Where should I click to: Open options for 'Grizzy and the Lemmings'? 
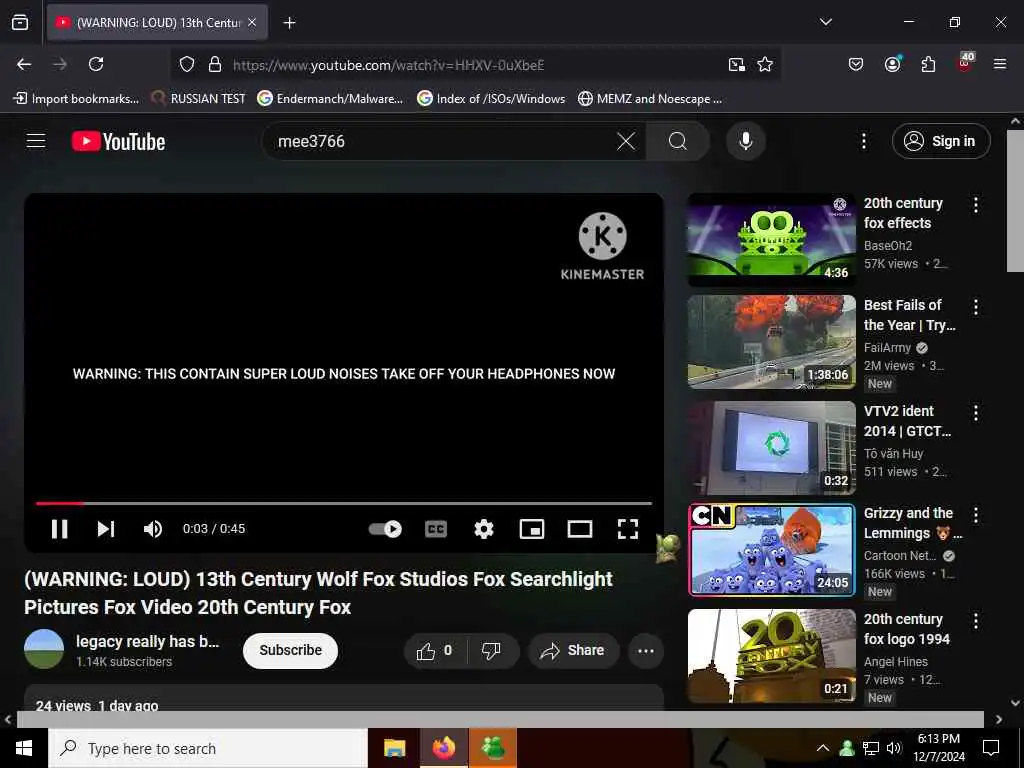point(976,515)
